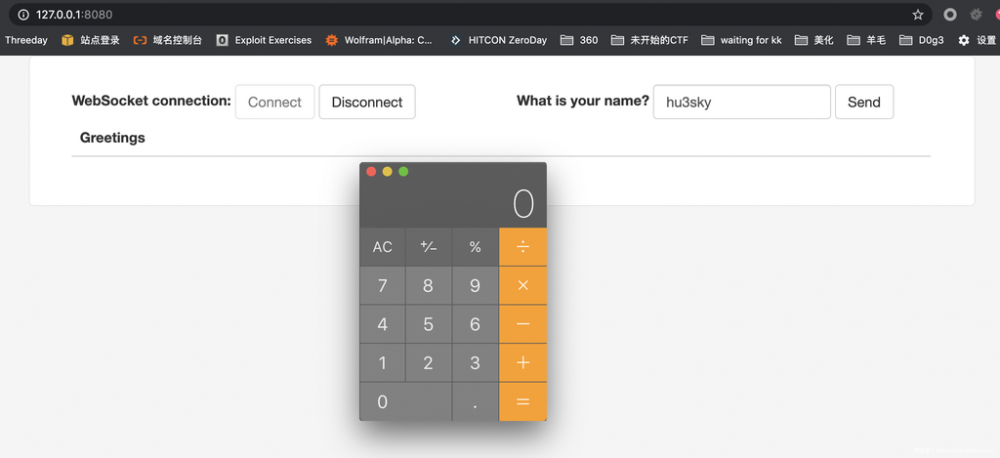Open the Exploit Exercises bookmark

(x=264, y=40)
